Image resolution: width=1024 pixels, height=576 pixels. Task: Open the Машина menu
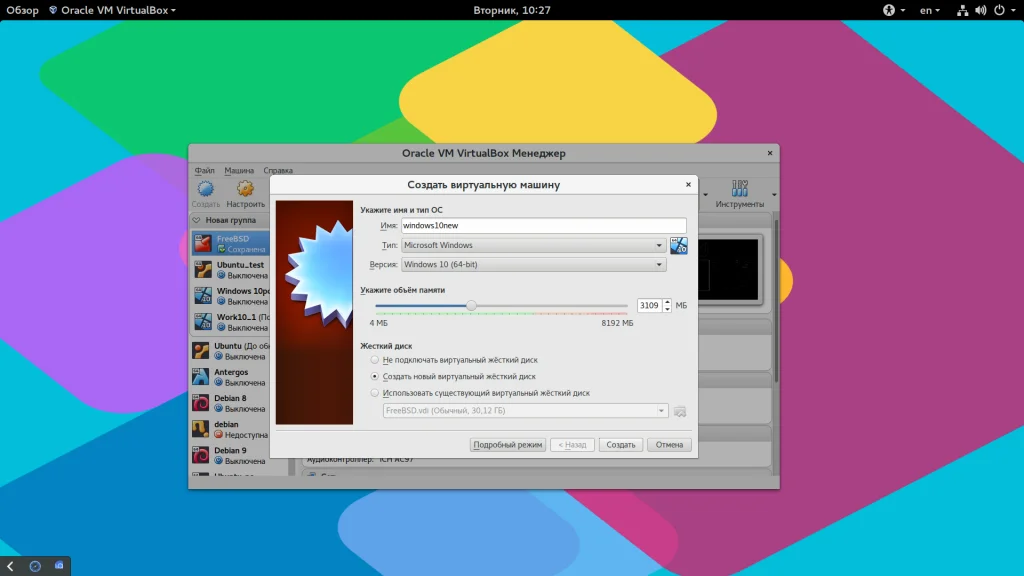tap(239, 170)
